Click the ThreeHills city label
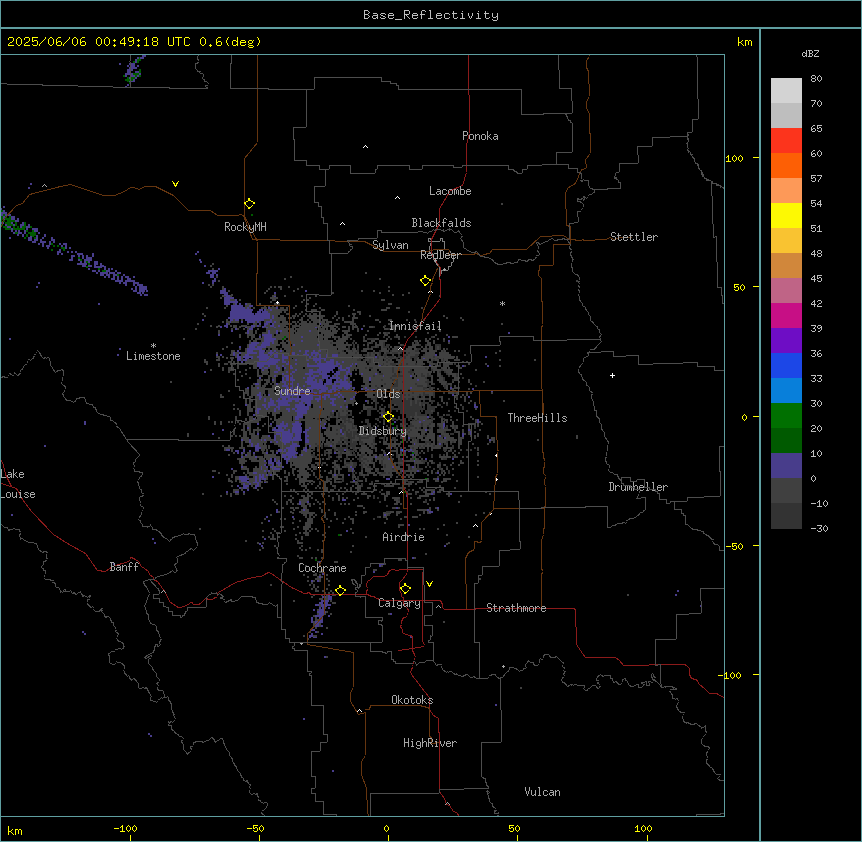The width and height of the screenshot is (862, 842). tap(537, 418)
